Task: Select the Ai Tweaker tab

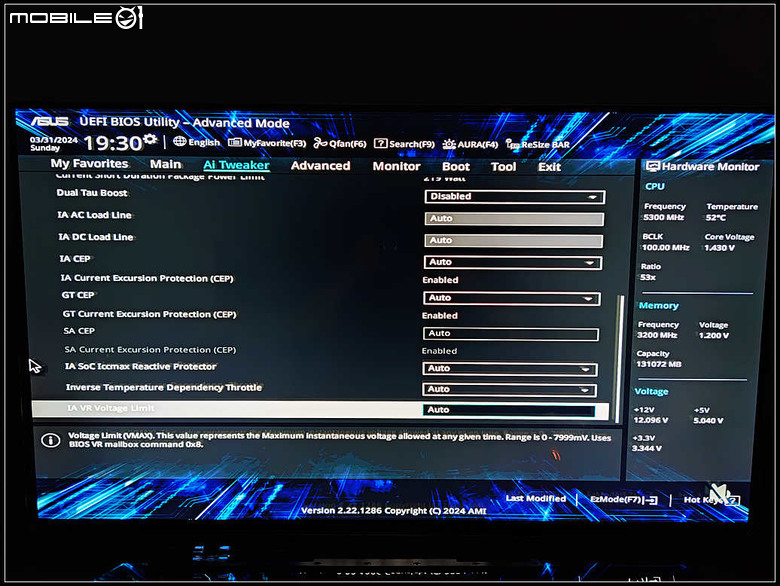Action: coord(236,165)
